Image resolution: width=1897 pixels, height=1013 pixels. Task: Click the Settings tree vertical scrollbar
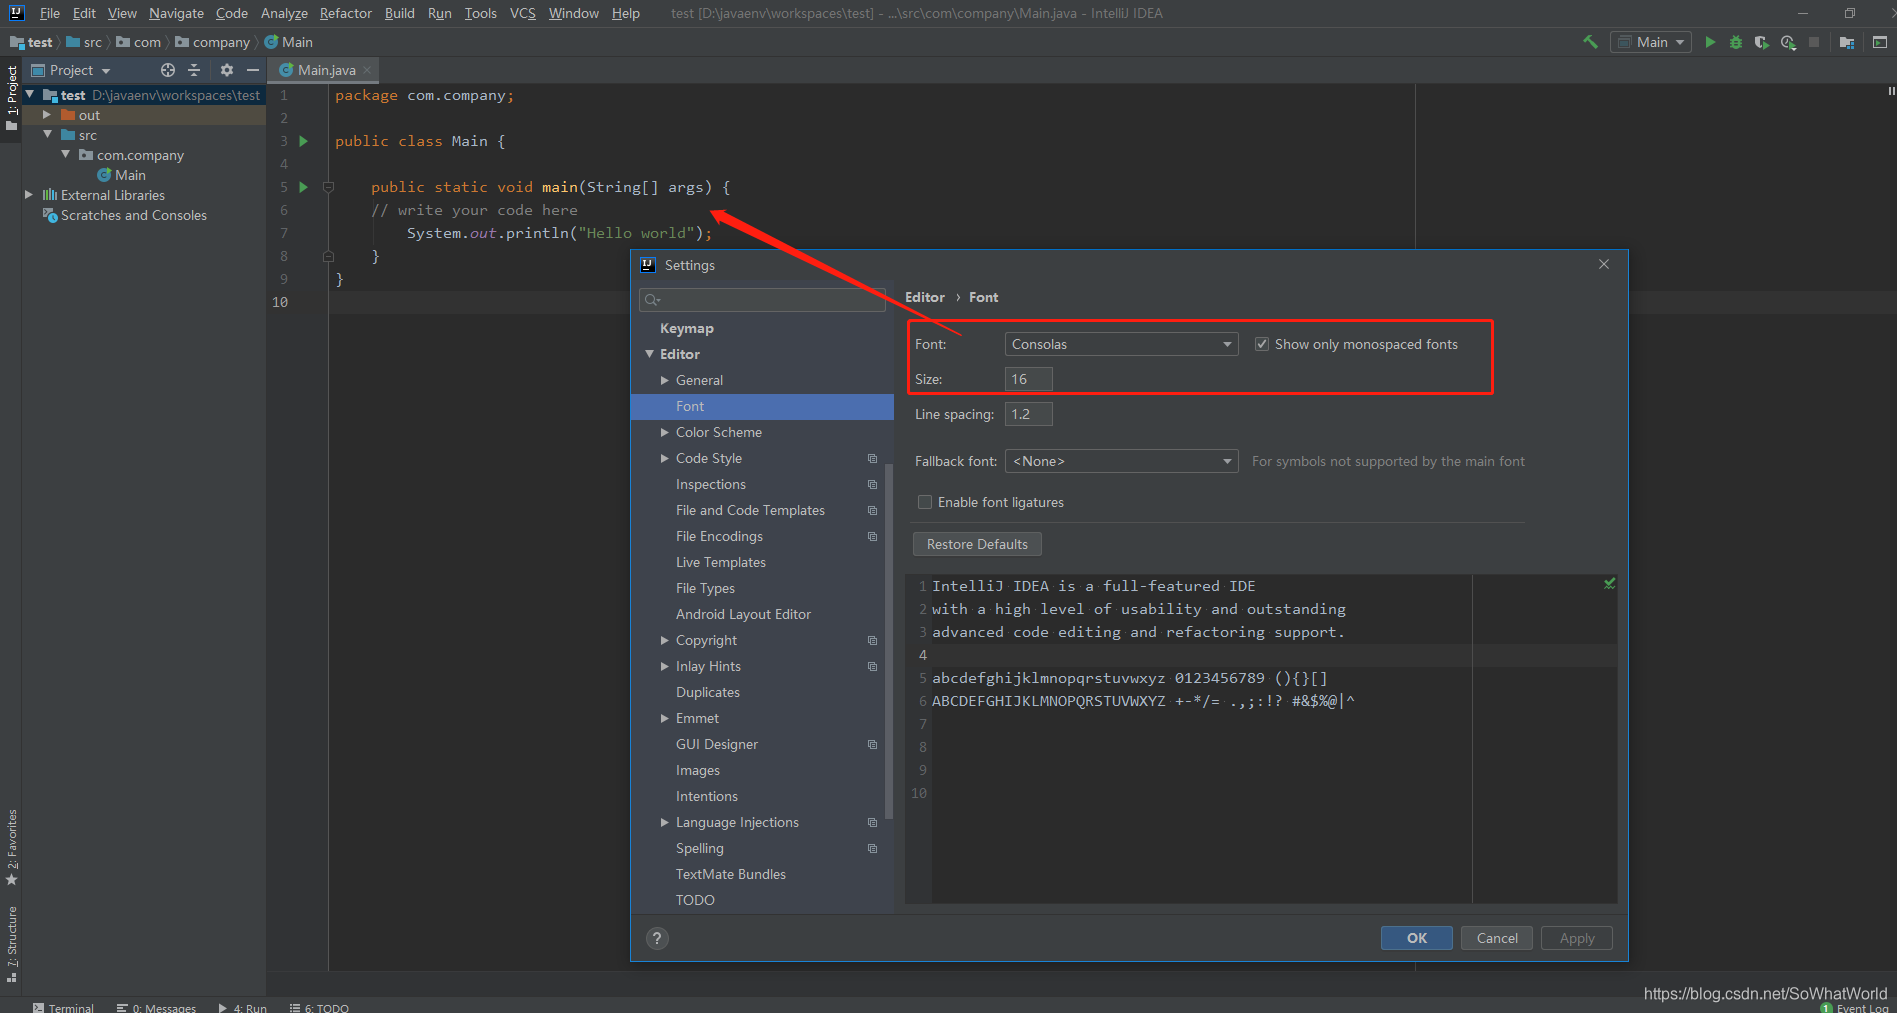tap(889, 640)
